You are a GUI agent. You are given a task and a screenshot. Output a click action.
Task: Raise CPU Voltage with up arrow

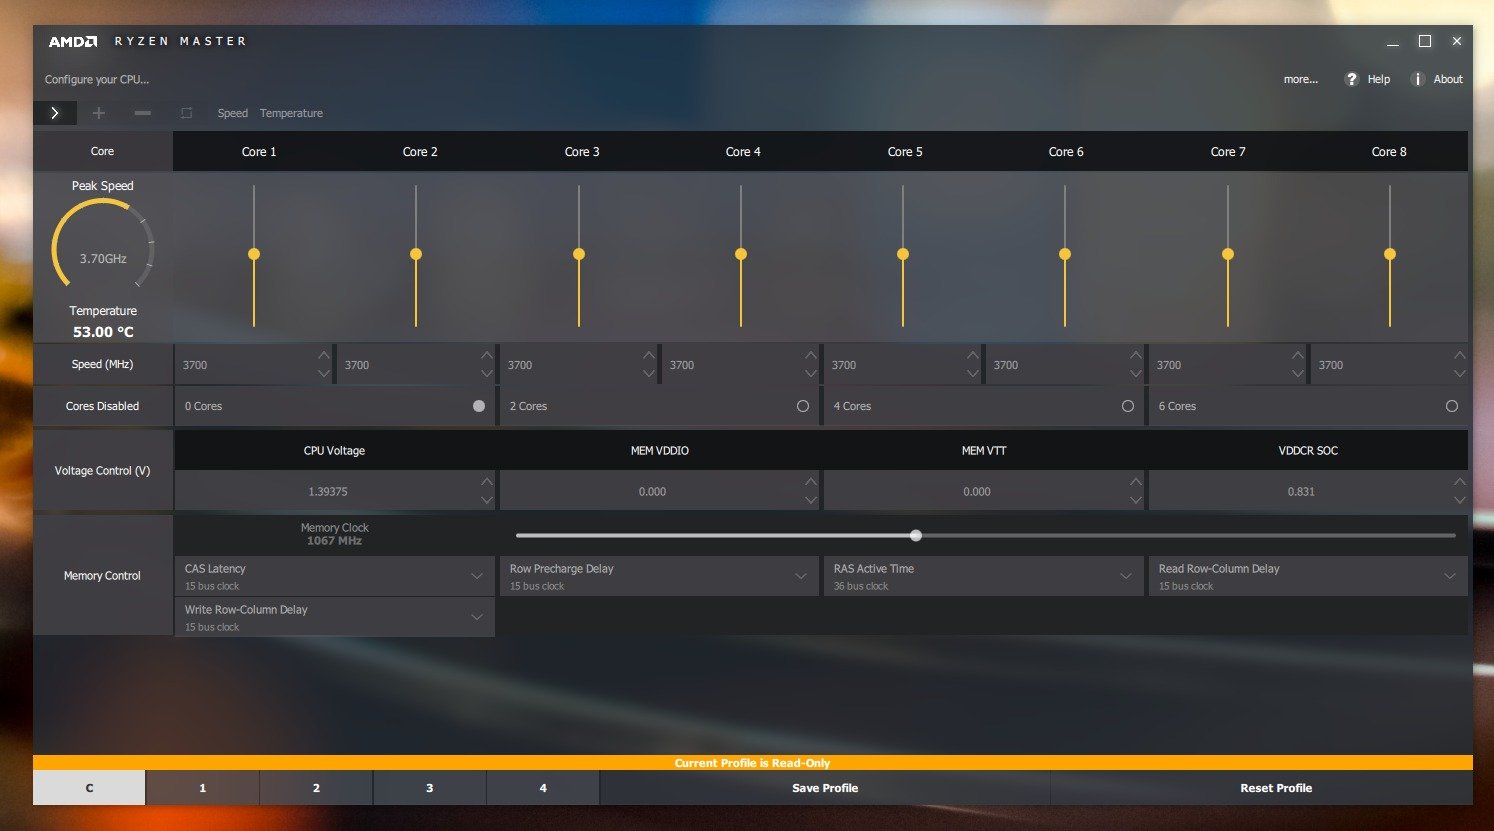[x=487, y=482]
